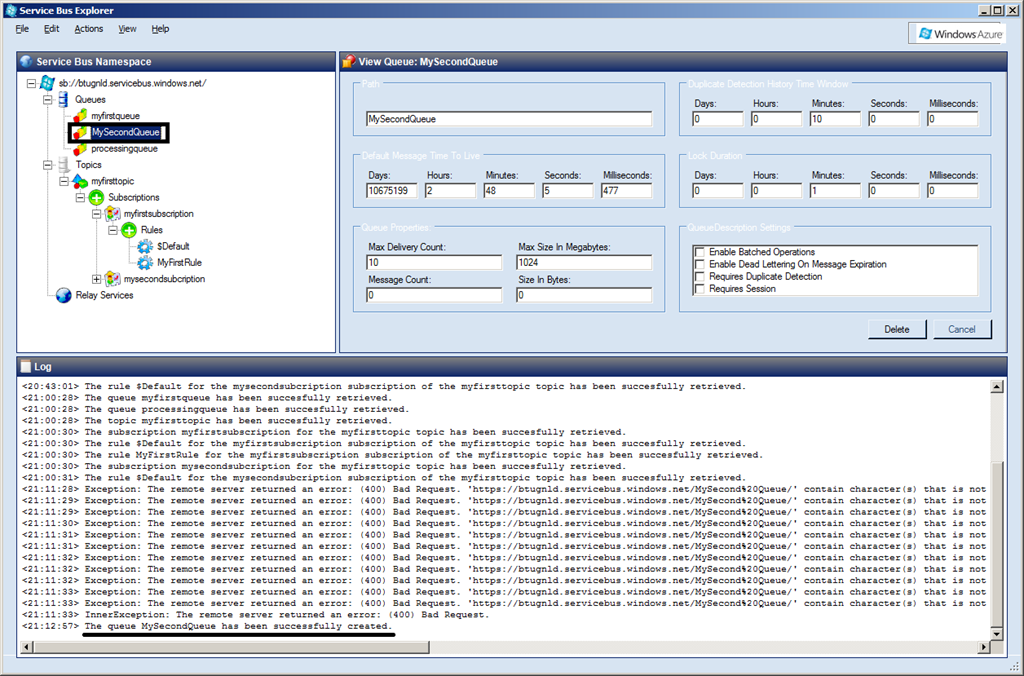The image size is (1024, 676).
Task: Click the Service Bus Explorer title bar icon
Action: click(x=10, y=10)
